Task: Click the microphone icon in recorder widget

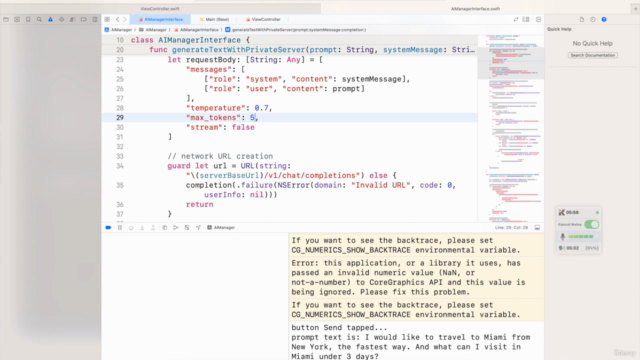Action: [x=562, y=236]
